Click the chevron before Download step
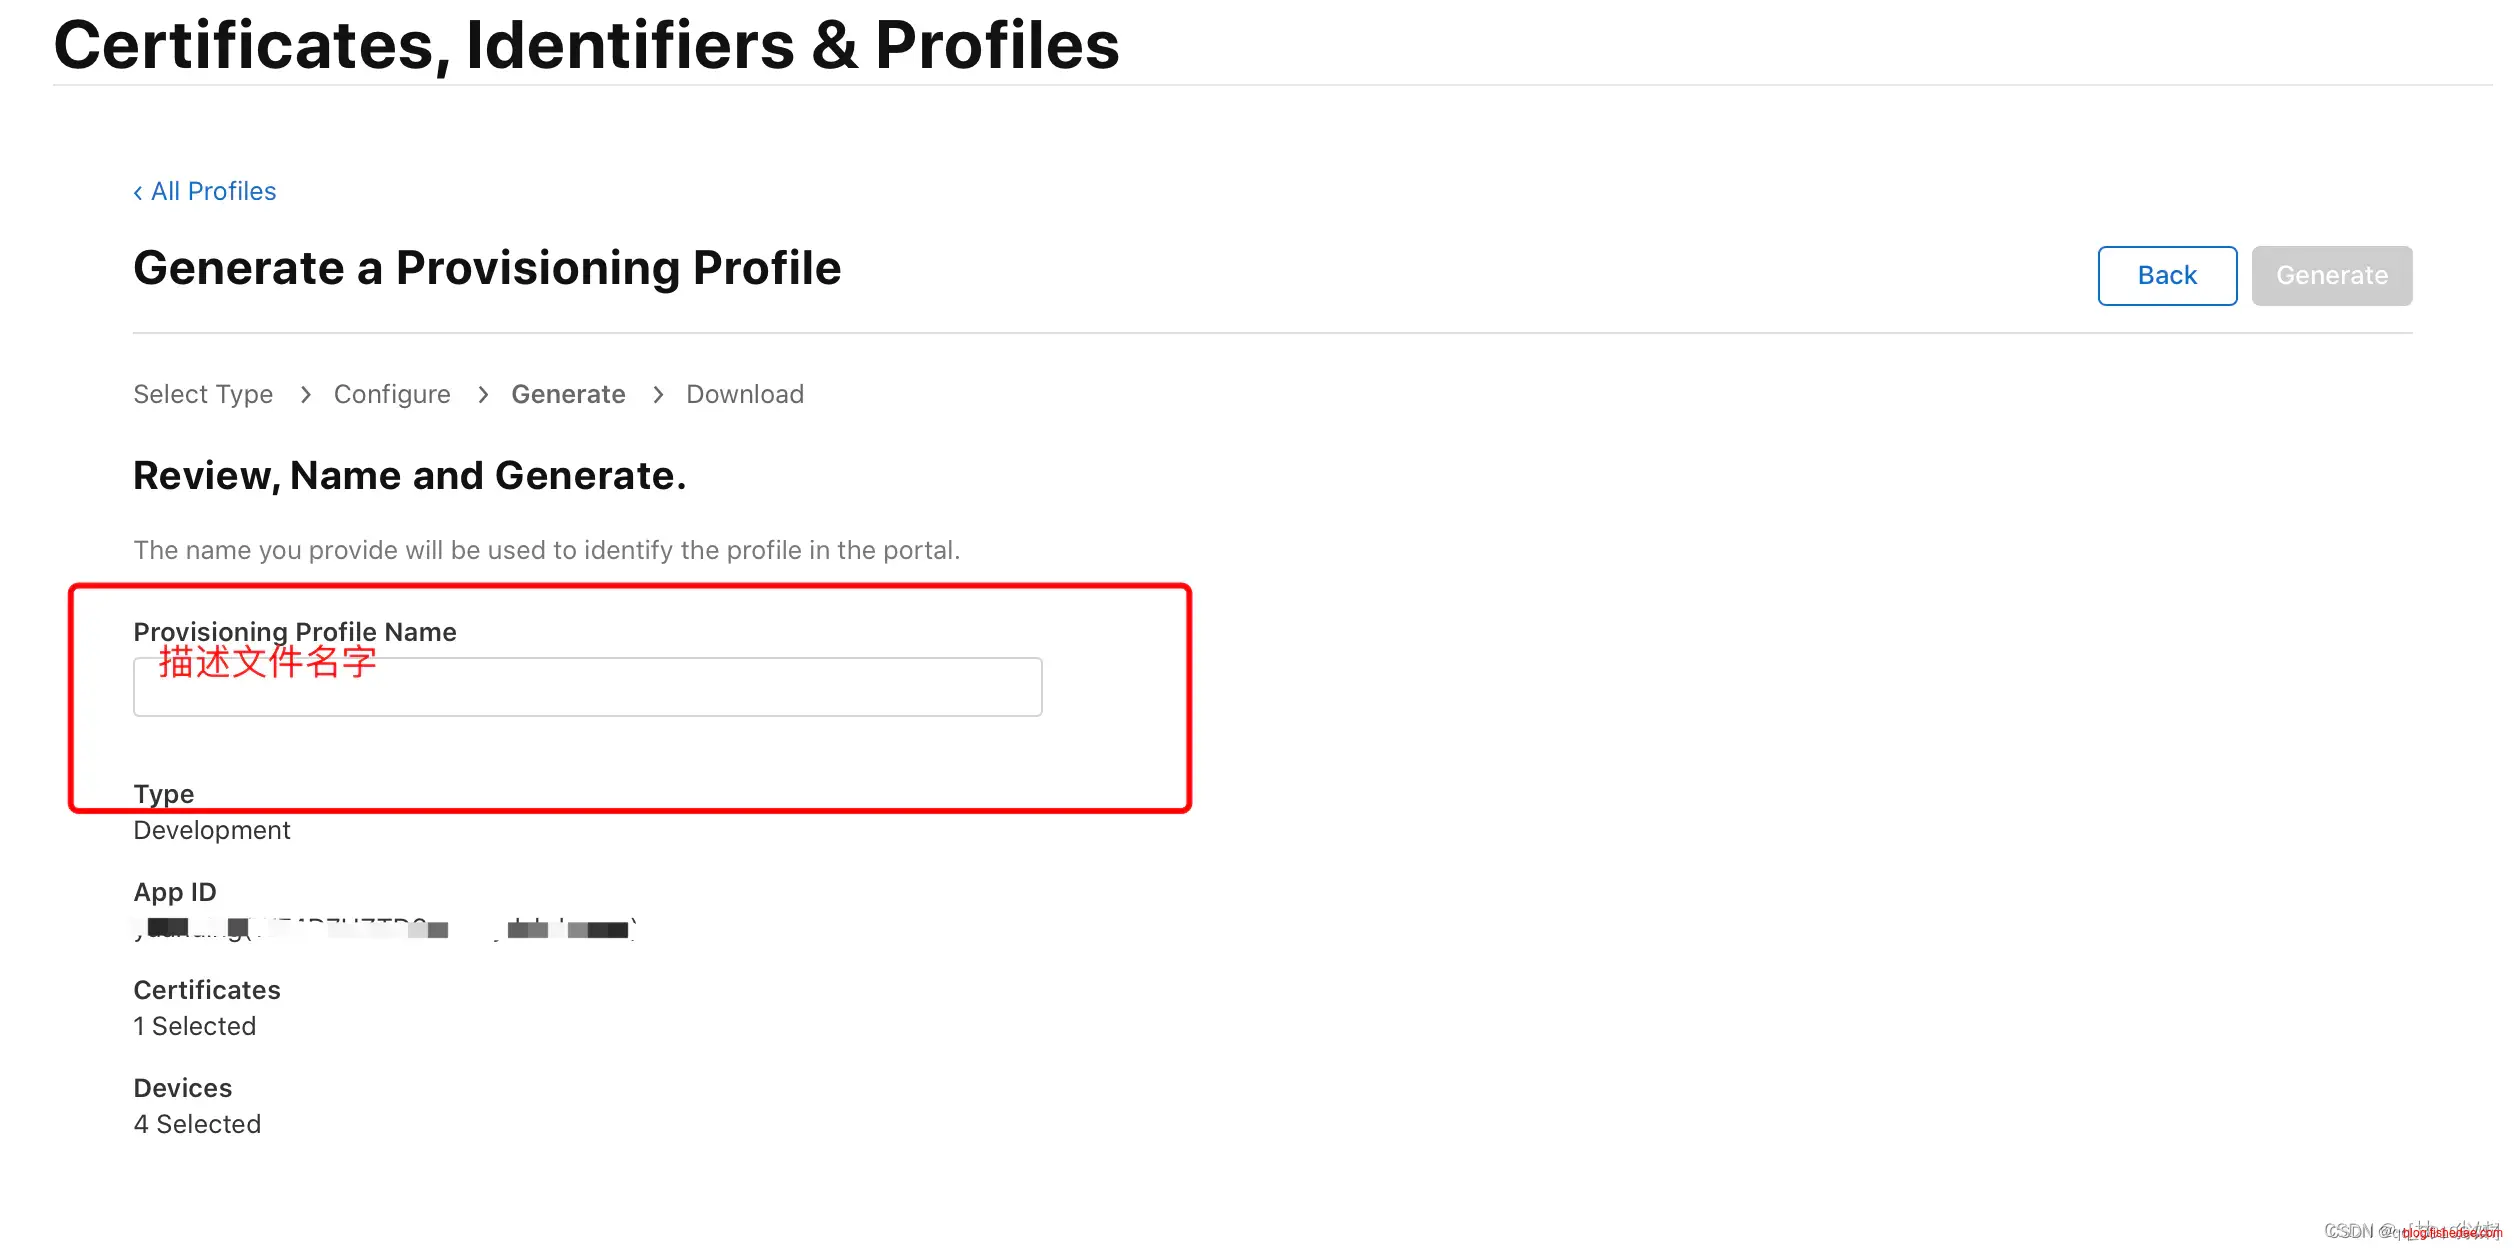 point(658,395)
